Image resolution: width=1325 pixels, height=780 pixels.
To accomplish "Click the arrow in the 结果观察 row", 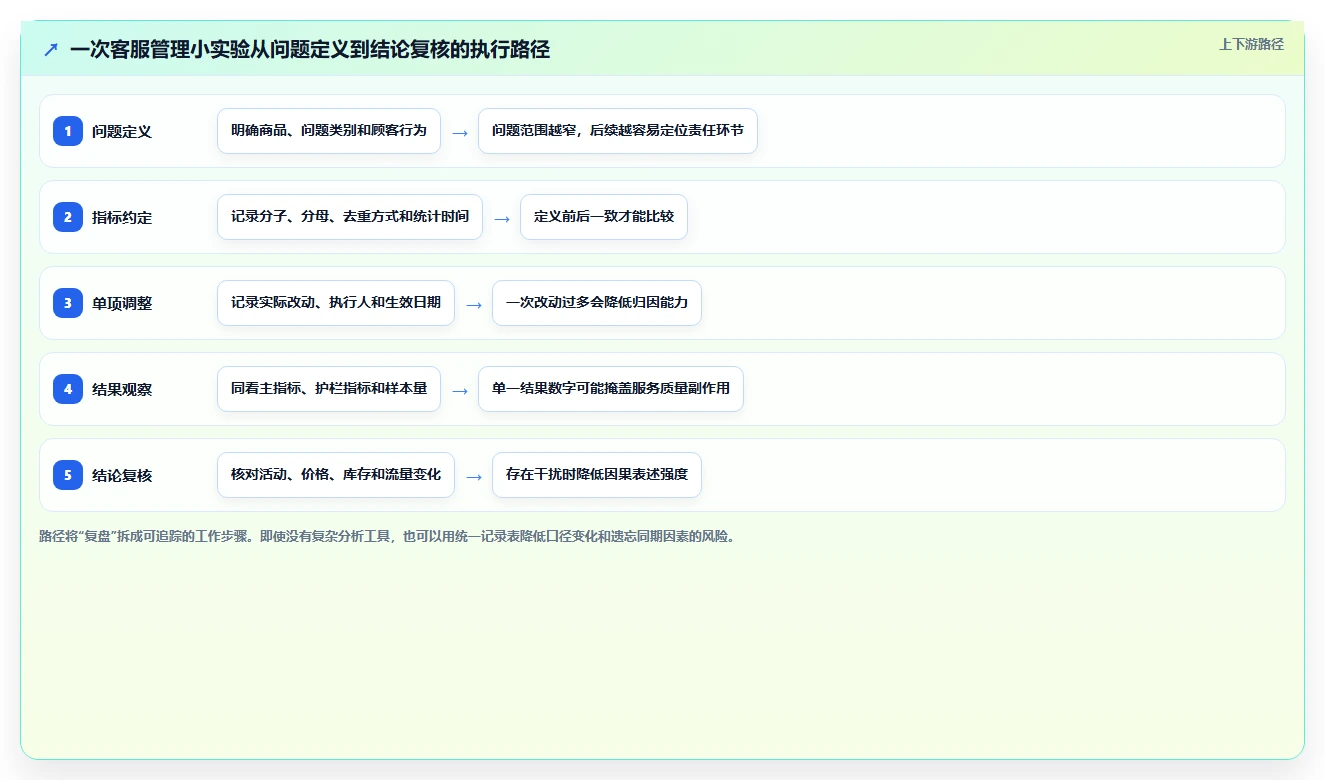I will pos(460,390).
